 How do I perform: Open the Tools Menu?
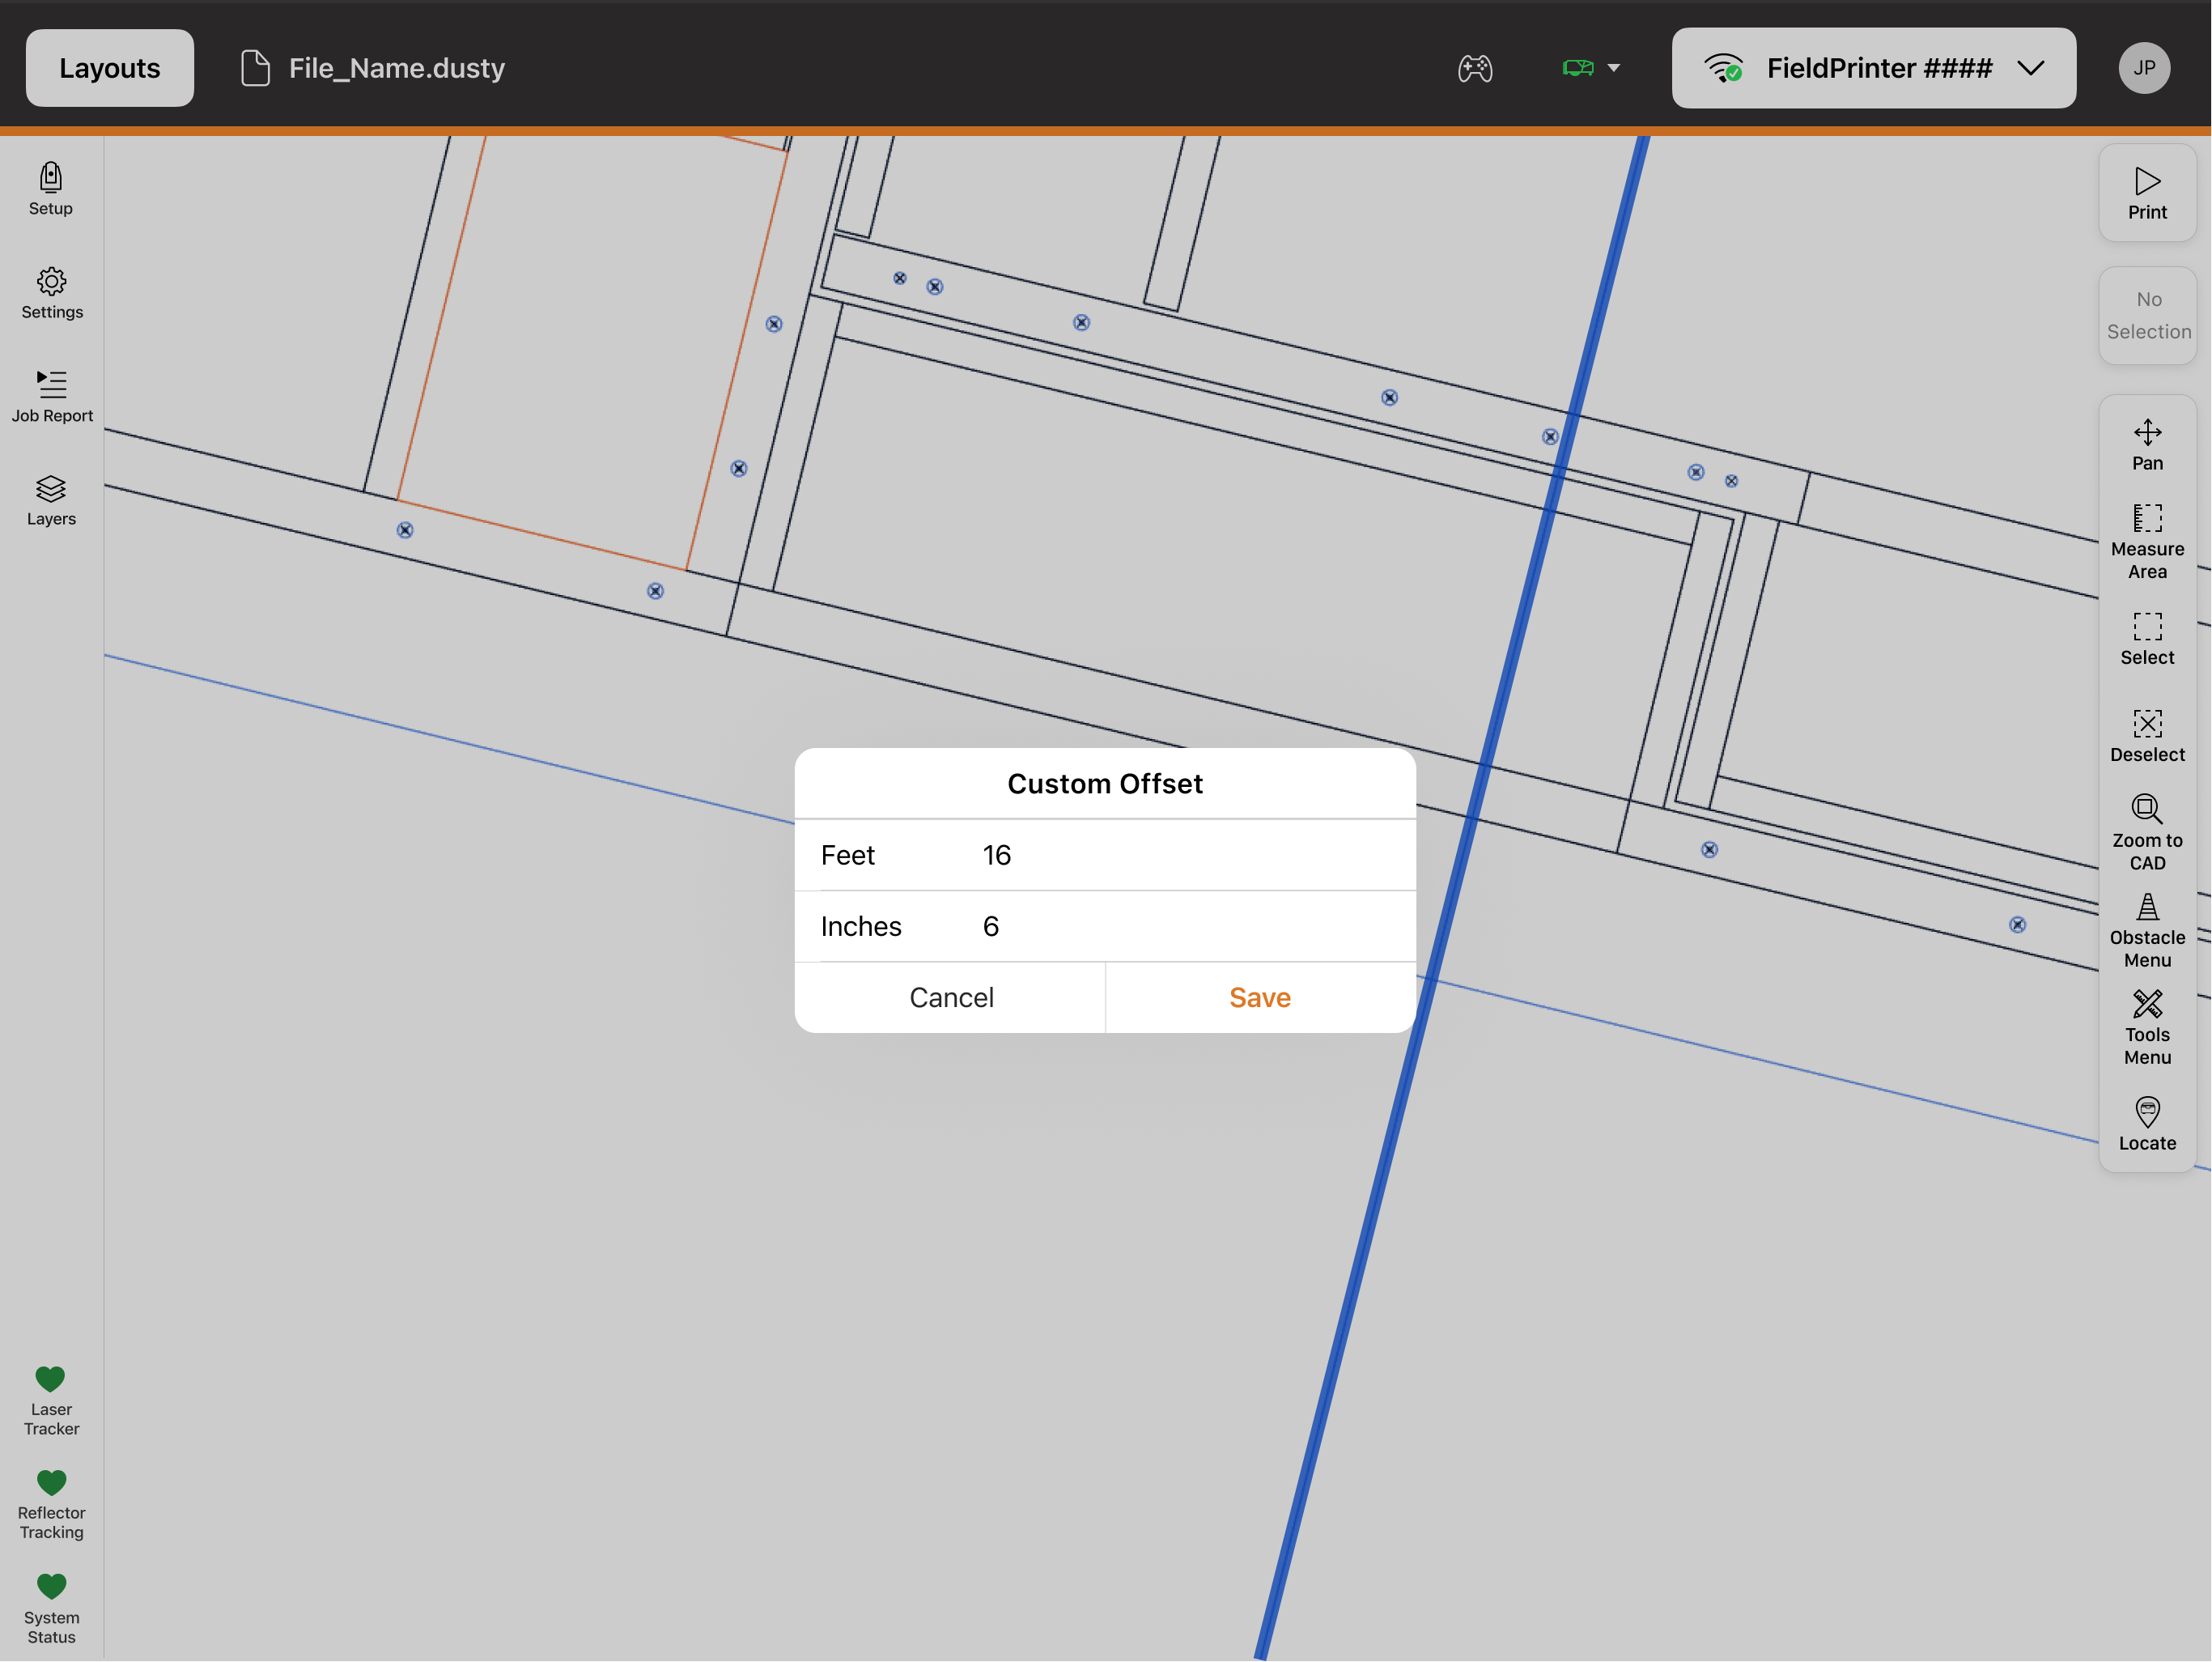tap(2147, 1028)
